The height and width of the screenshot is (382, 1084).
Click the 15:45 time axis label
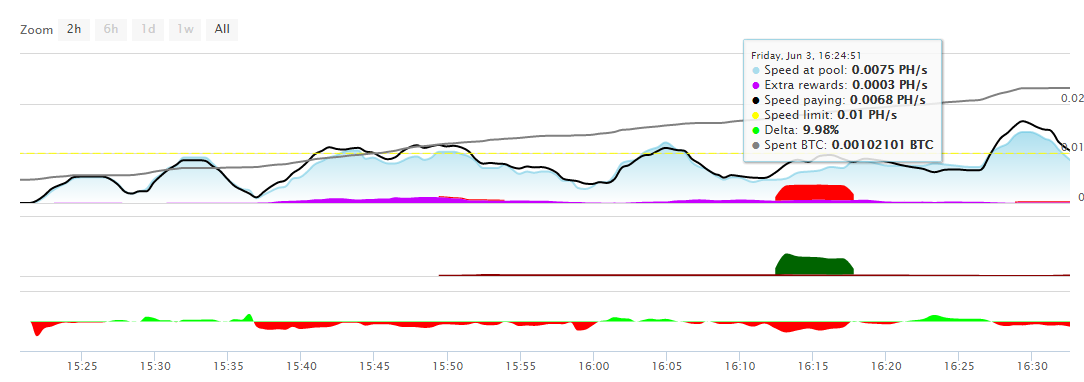pyautogui.click(x=374, y=365)
